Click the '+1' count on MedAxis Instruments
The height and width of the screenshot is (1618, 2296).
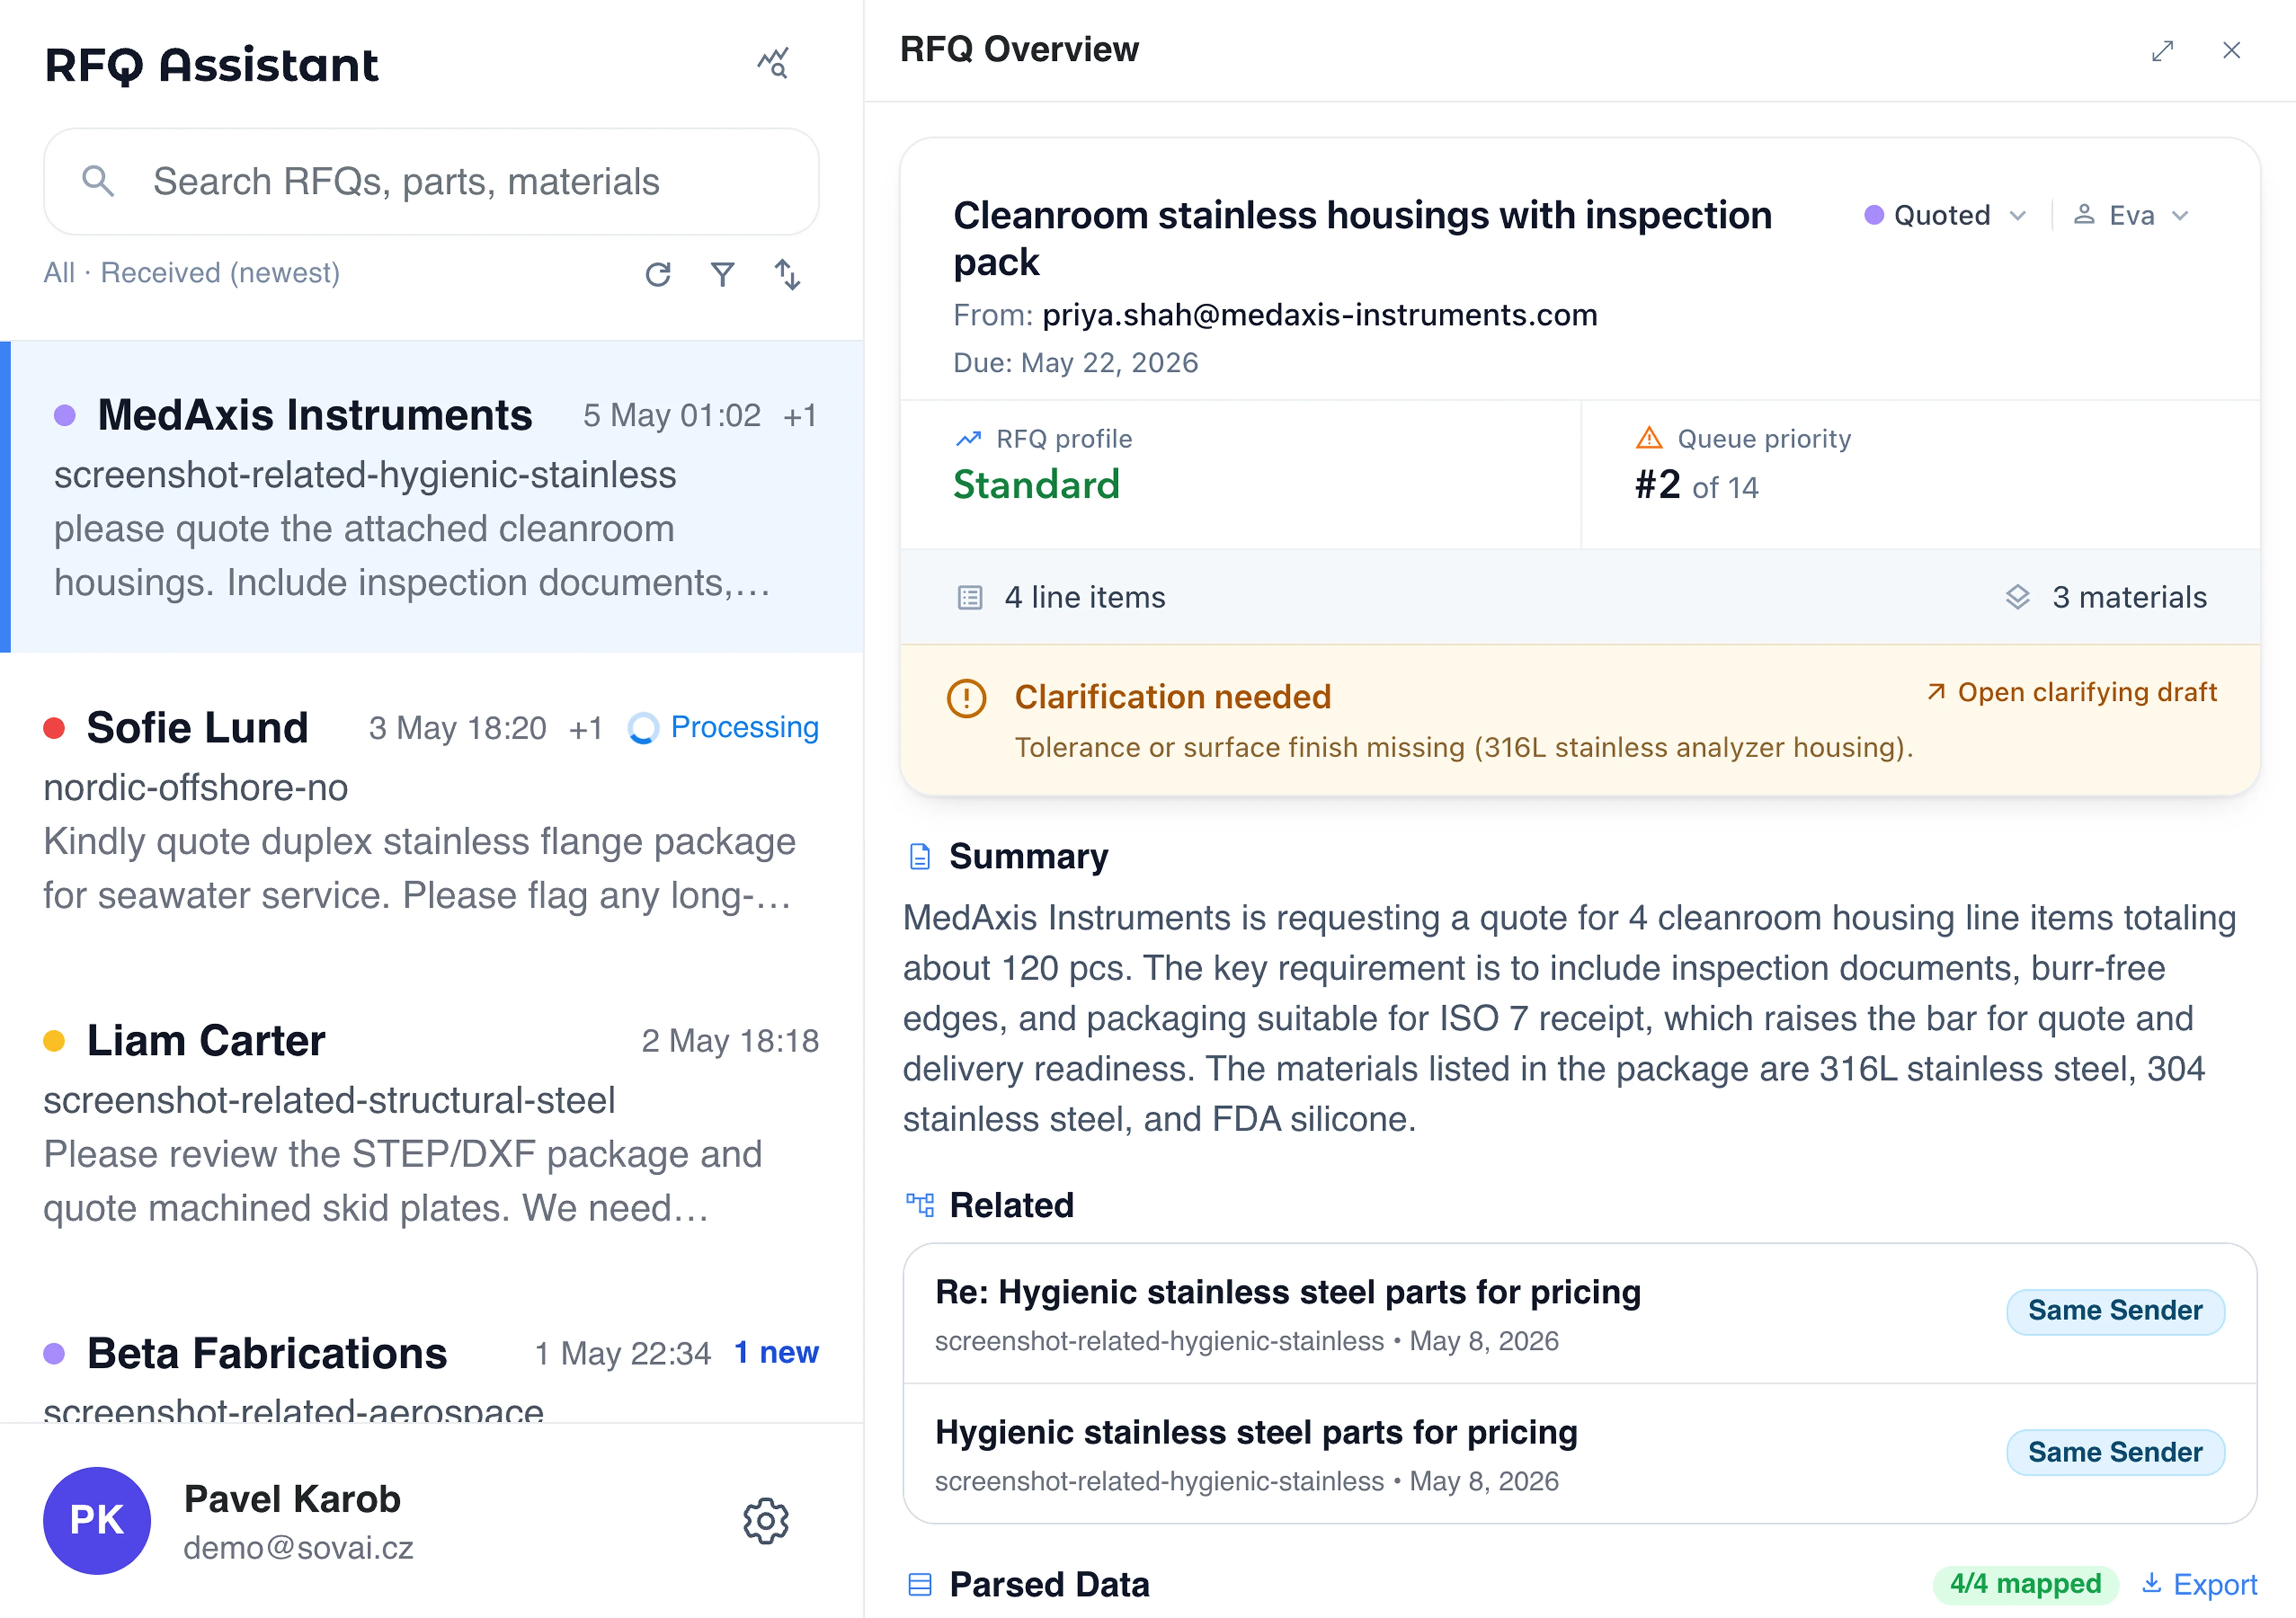(x=800, y=416)
